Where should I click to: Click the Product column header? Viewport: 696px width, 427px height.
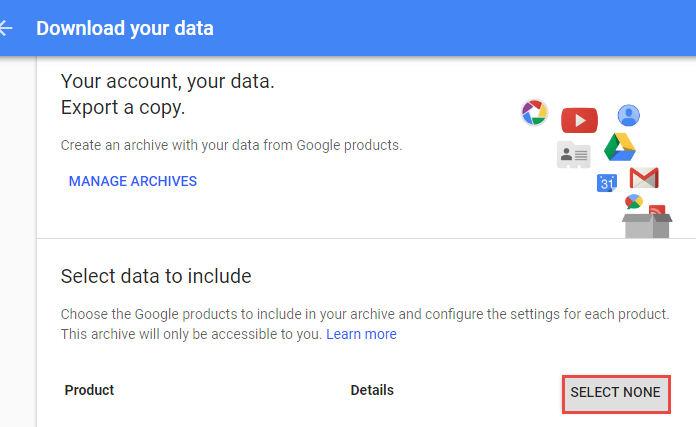coord(89,390)
